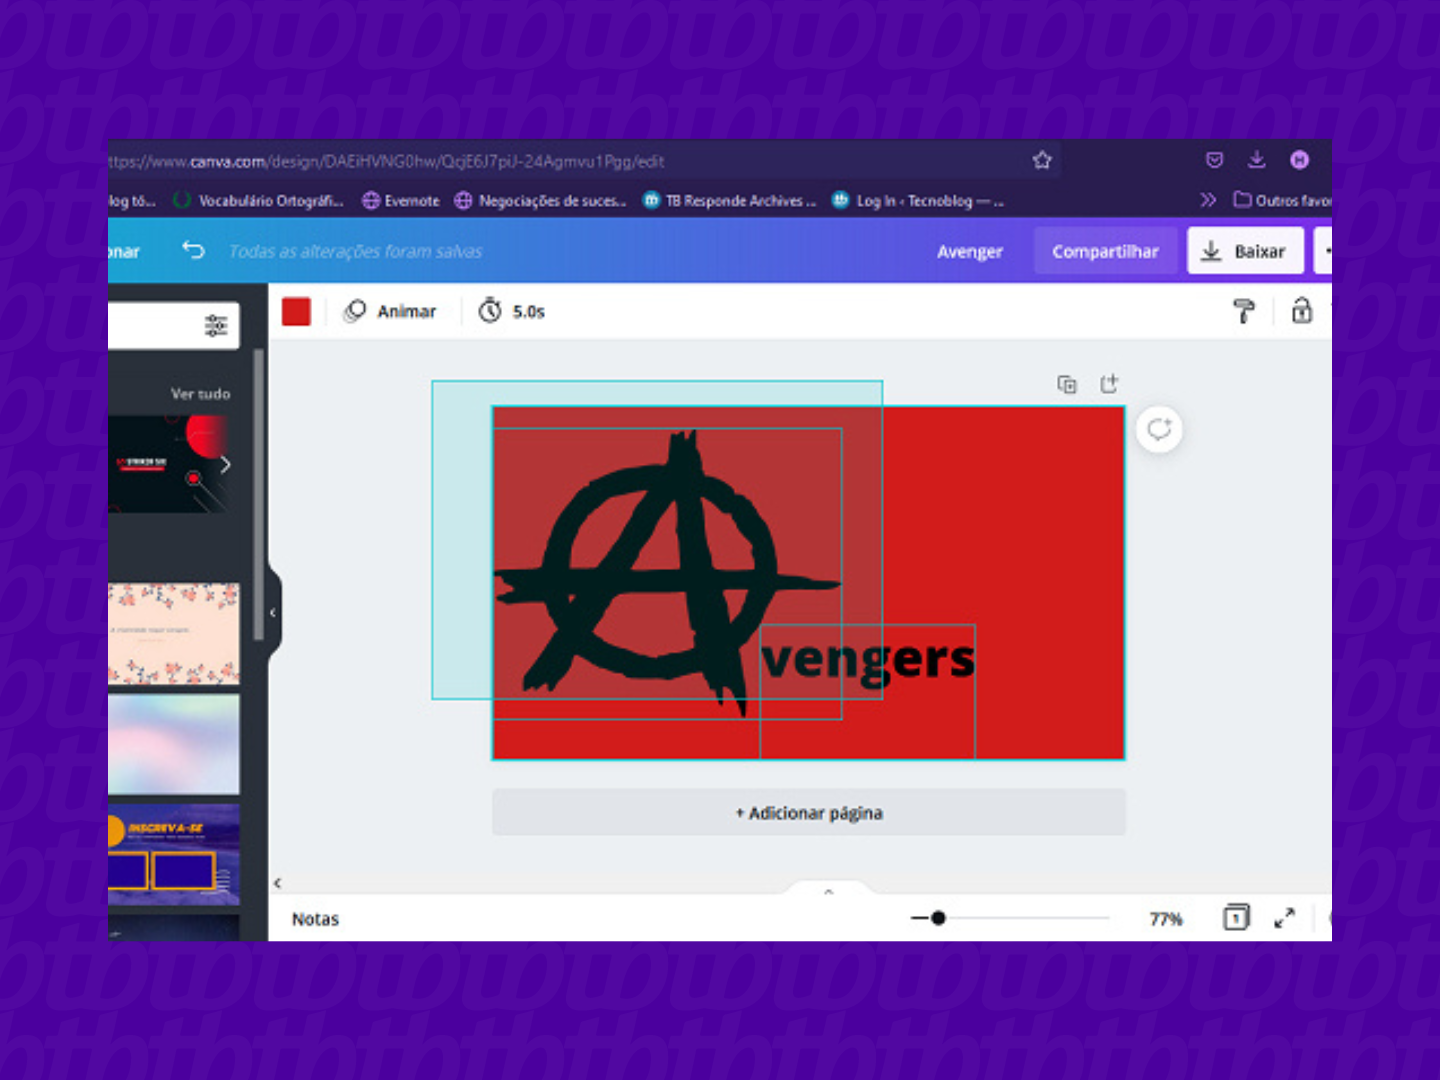Toggle the lock icon in toolbar
1440x1080 pixels.
coord(1301,311)
